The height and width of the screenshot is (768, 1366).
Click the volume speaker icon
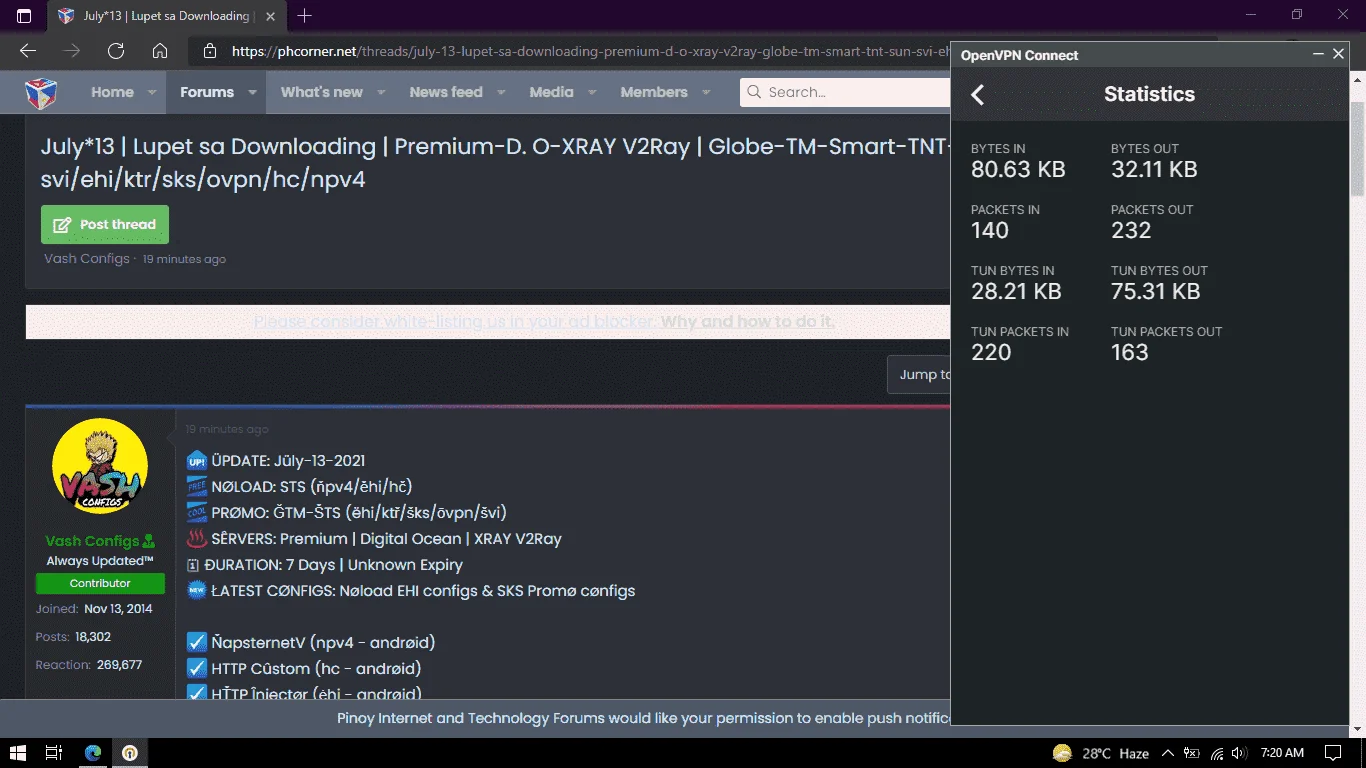tap(1240, 753)
